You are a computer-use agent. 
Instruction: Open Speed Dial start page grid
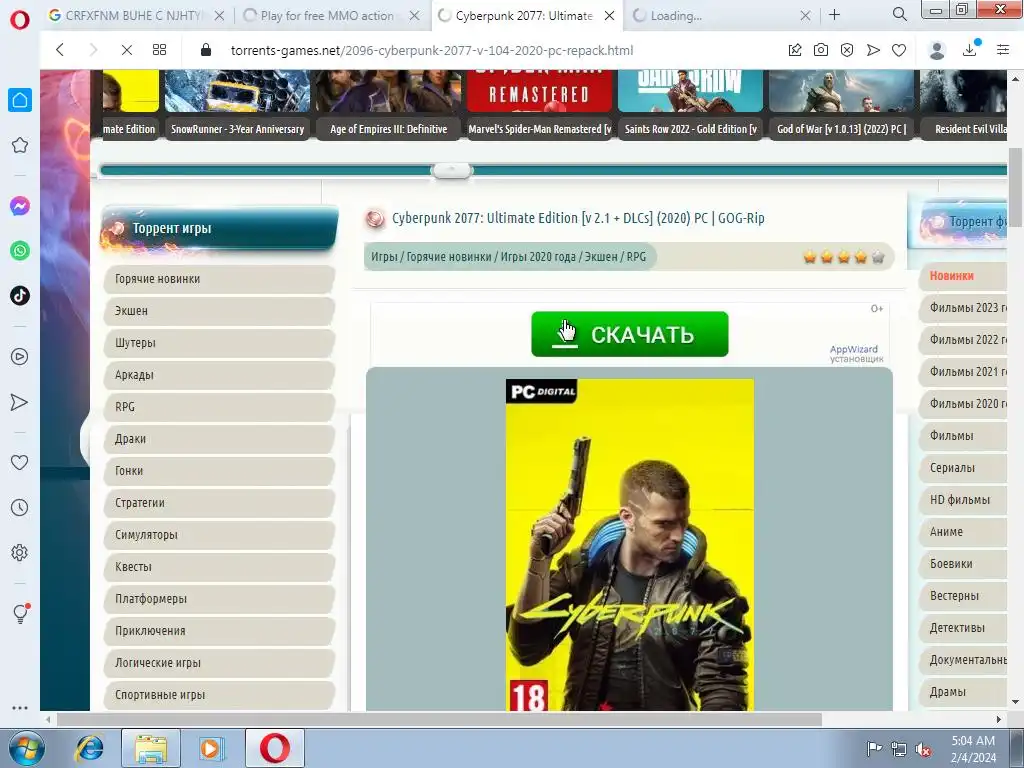tap(159, 50)
